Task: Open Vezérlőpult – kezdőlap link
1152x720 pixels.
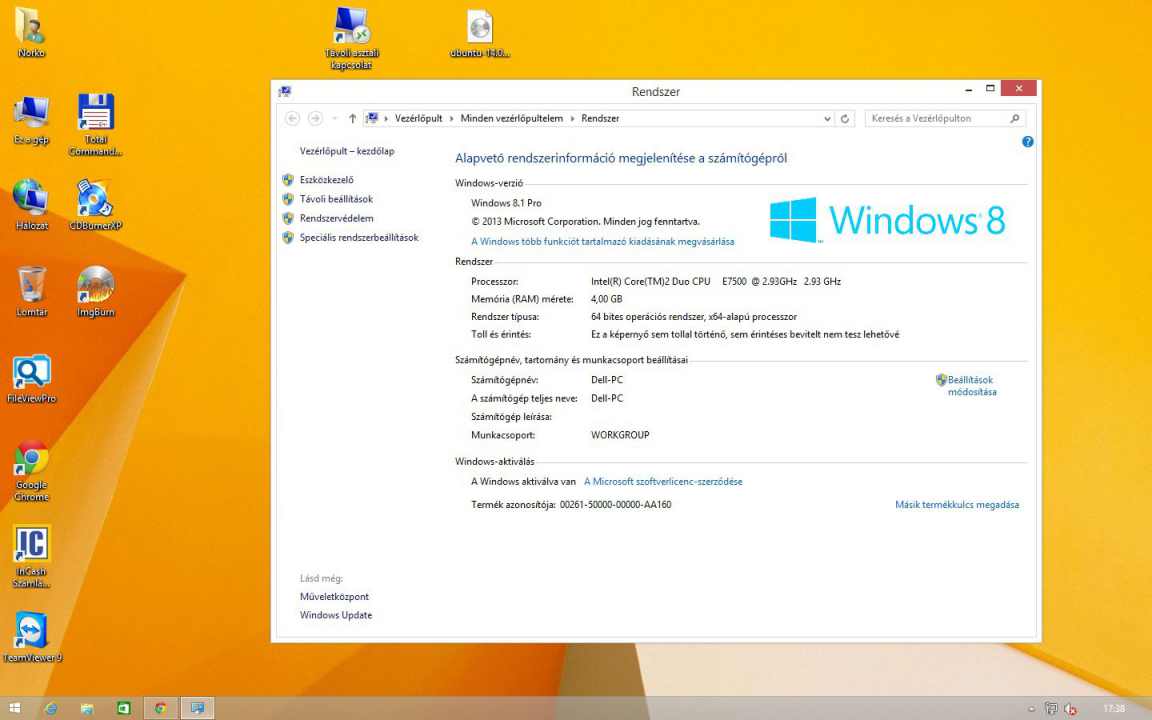Action: pyautogui.click(x=347, y=151)
